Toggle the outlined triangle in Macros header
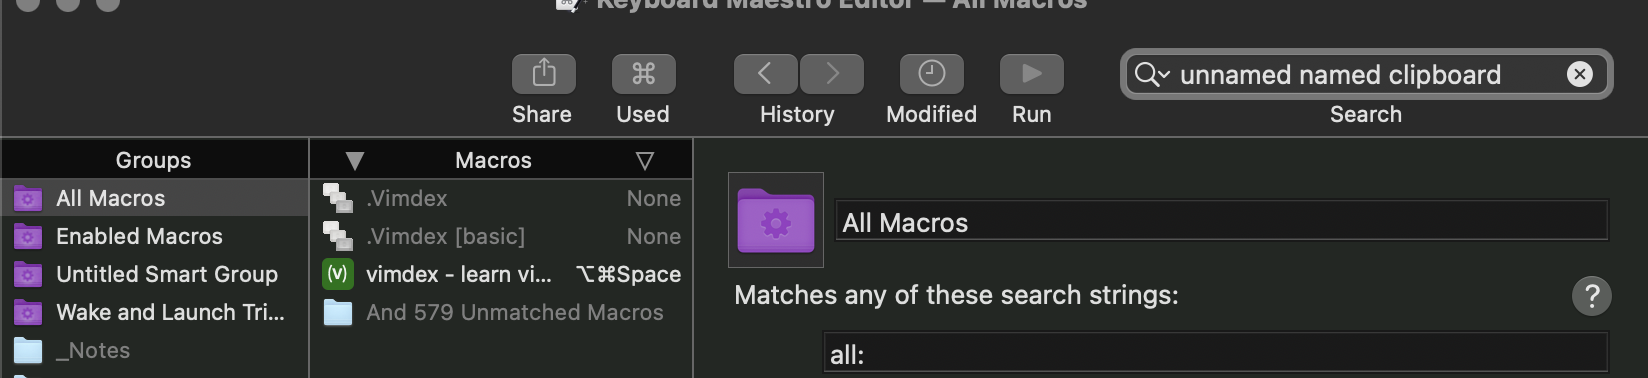This screenshot has height=378, width=1648. [645, 161]
